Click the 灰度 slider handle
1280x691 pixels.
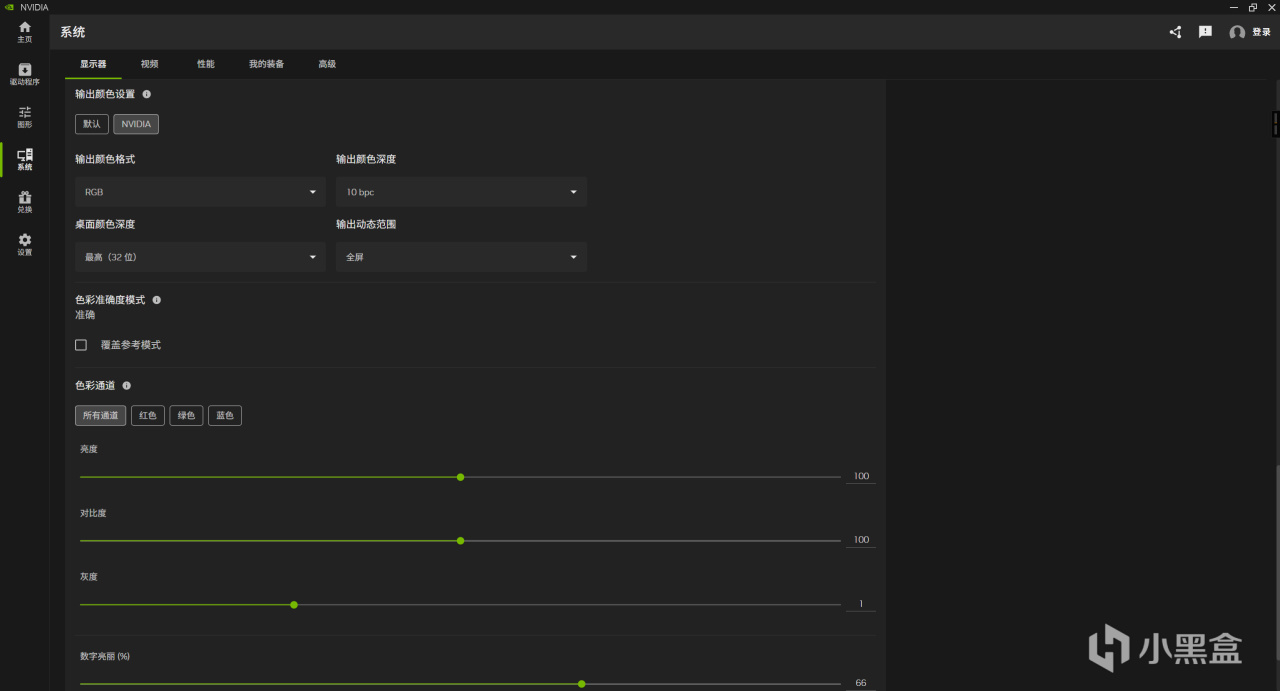click(x=294, y=605)
